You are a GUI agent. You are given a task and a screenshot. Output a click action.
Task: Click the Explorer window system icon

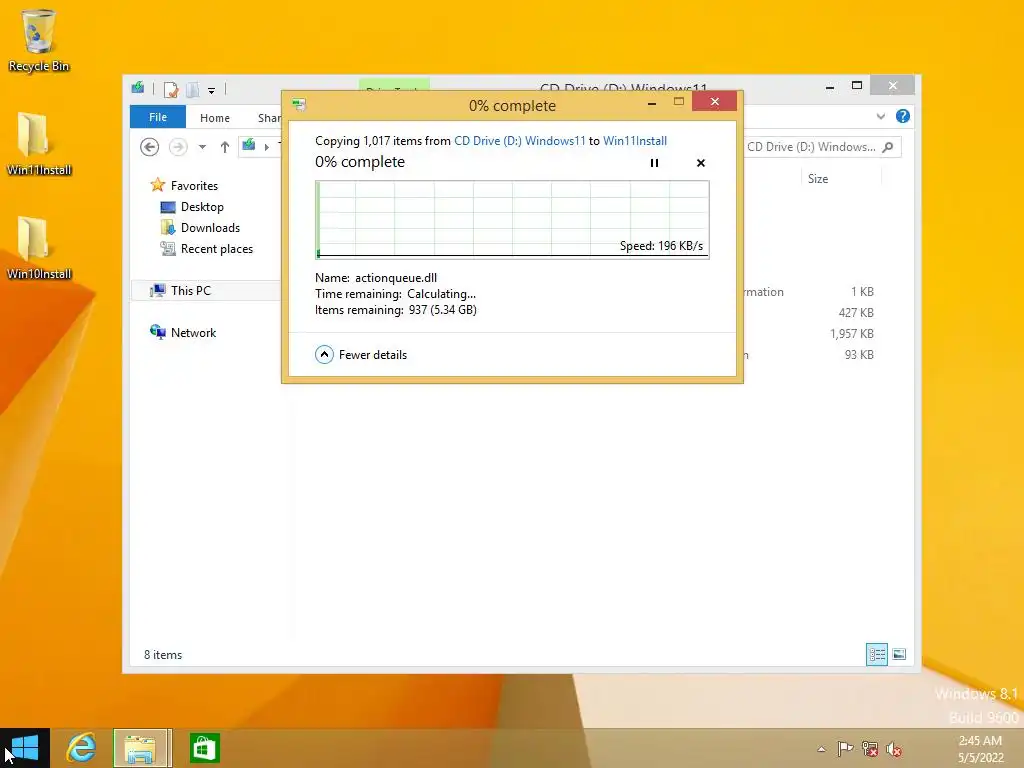(x=138, y=88)
